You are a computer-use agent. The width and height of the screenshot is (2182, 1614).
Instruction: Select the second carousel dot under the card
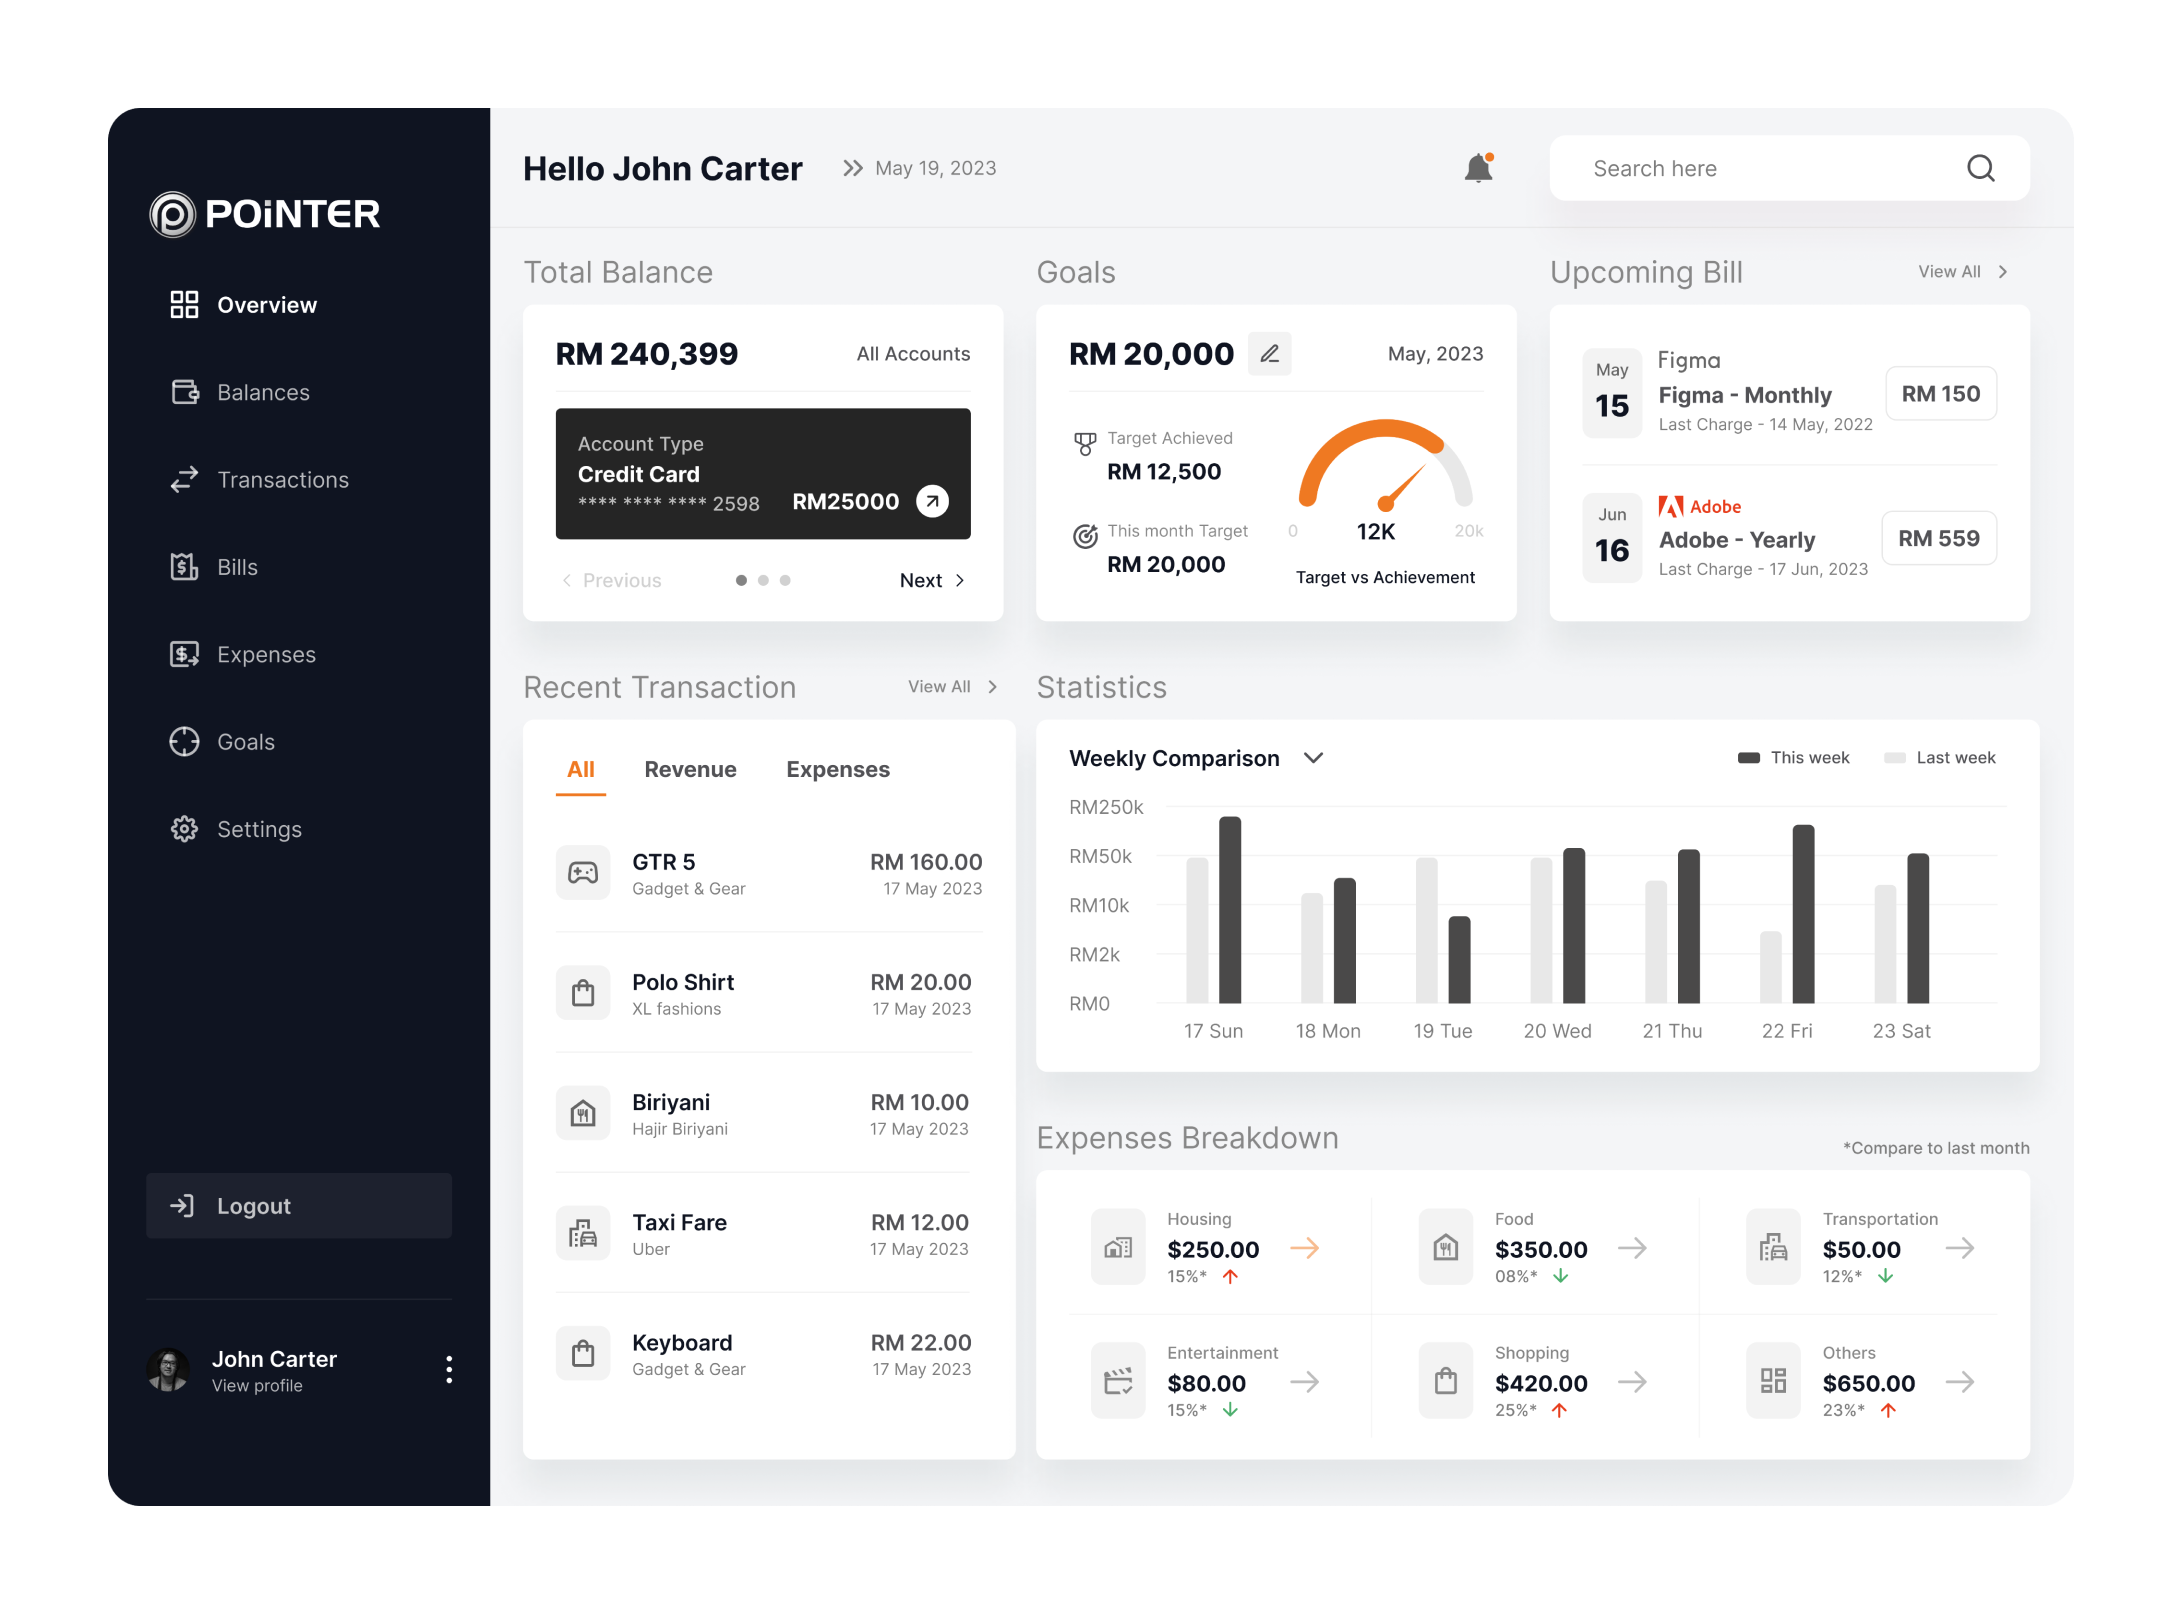point(763,580)
